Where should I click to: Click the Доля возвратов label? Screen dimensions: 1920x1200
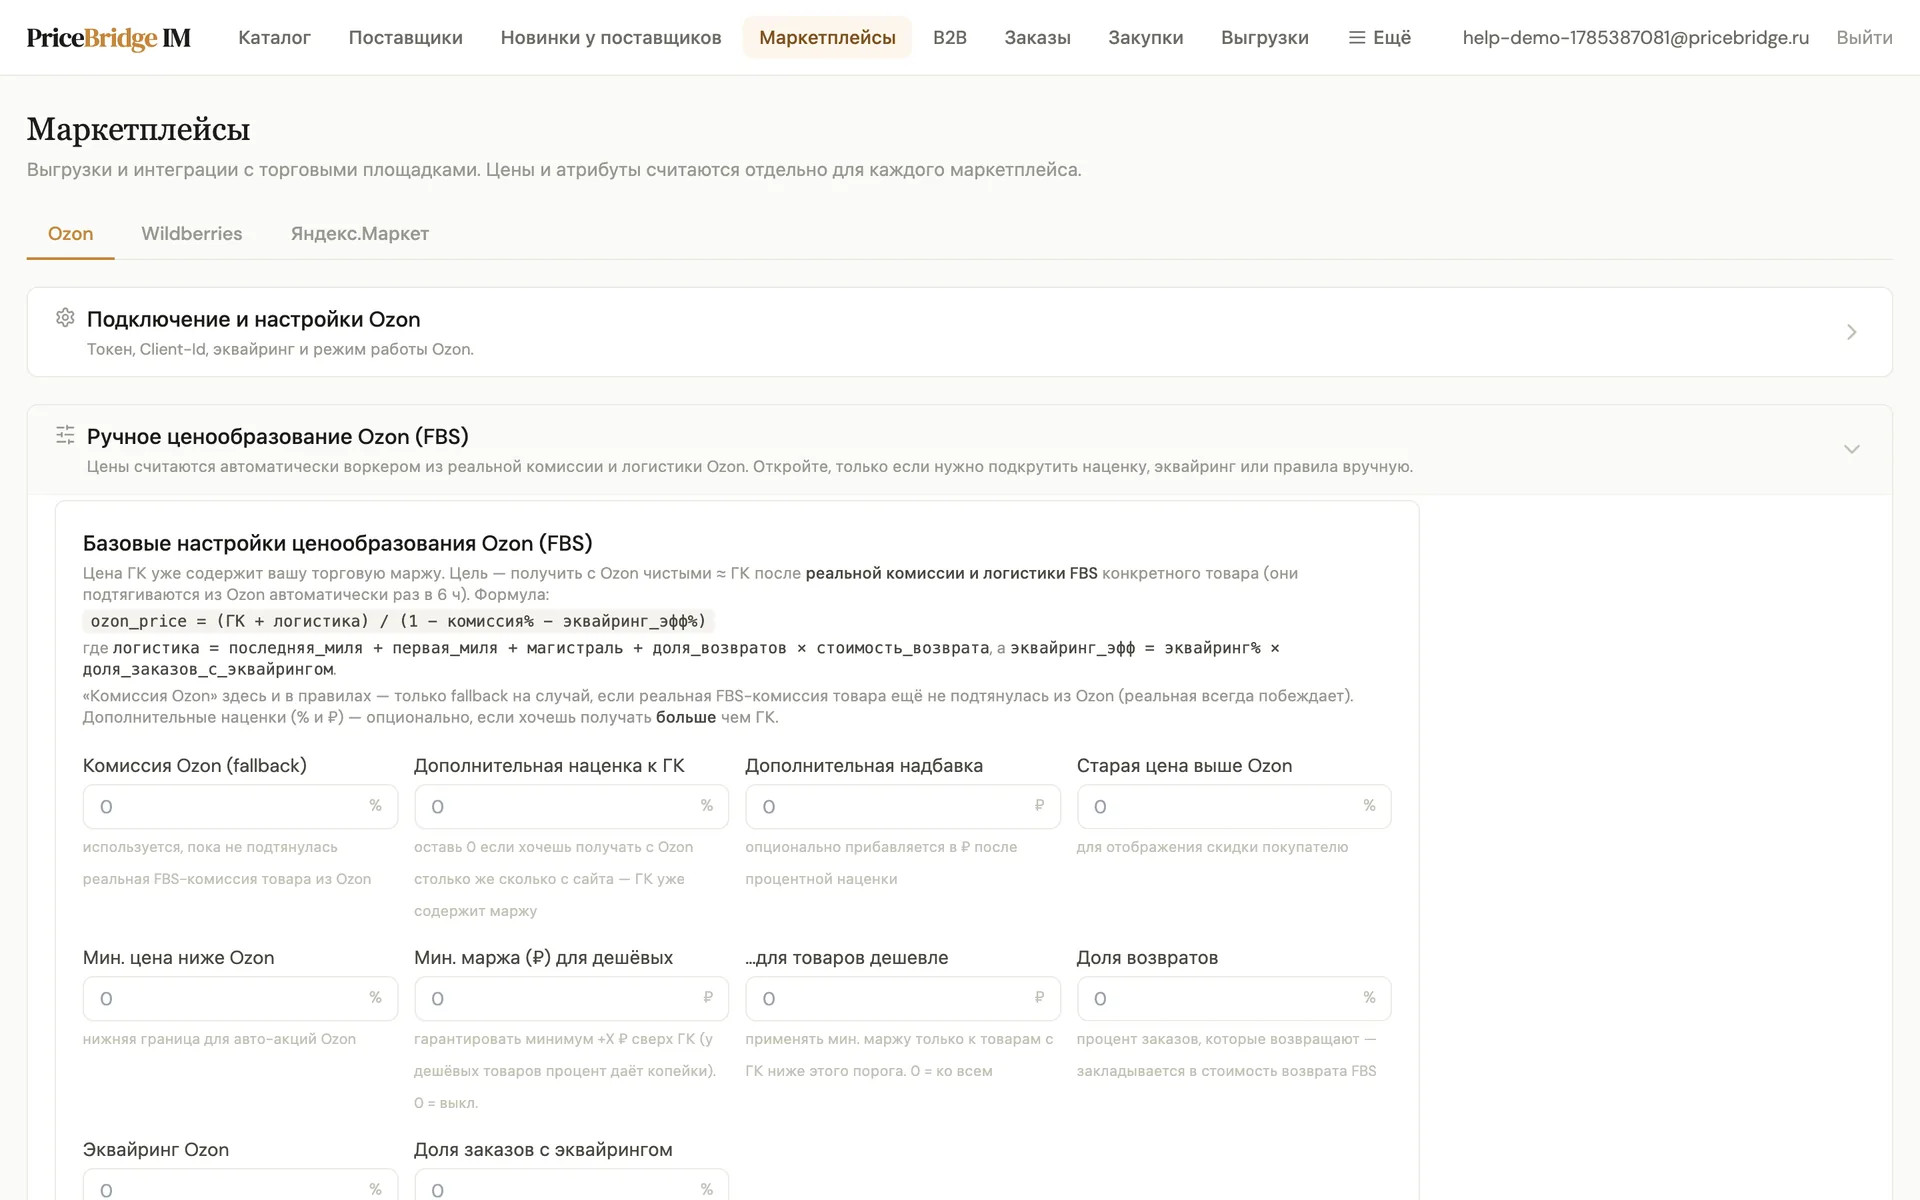pos(1147,958)
